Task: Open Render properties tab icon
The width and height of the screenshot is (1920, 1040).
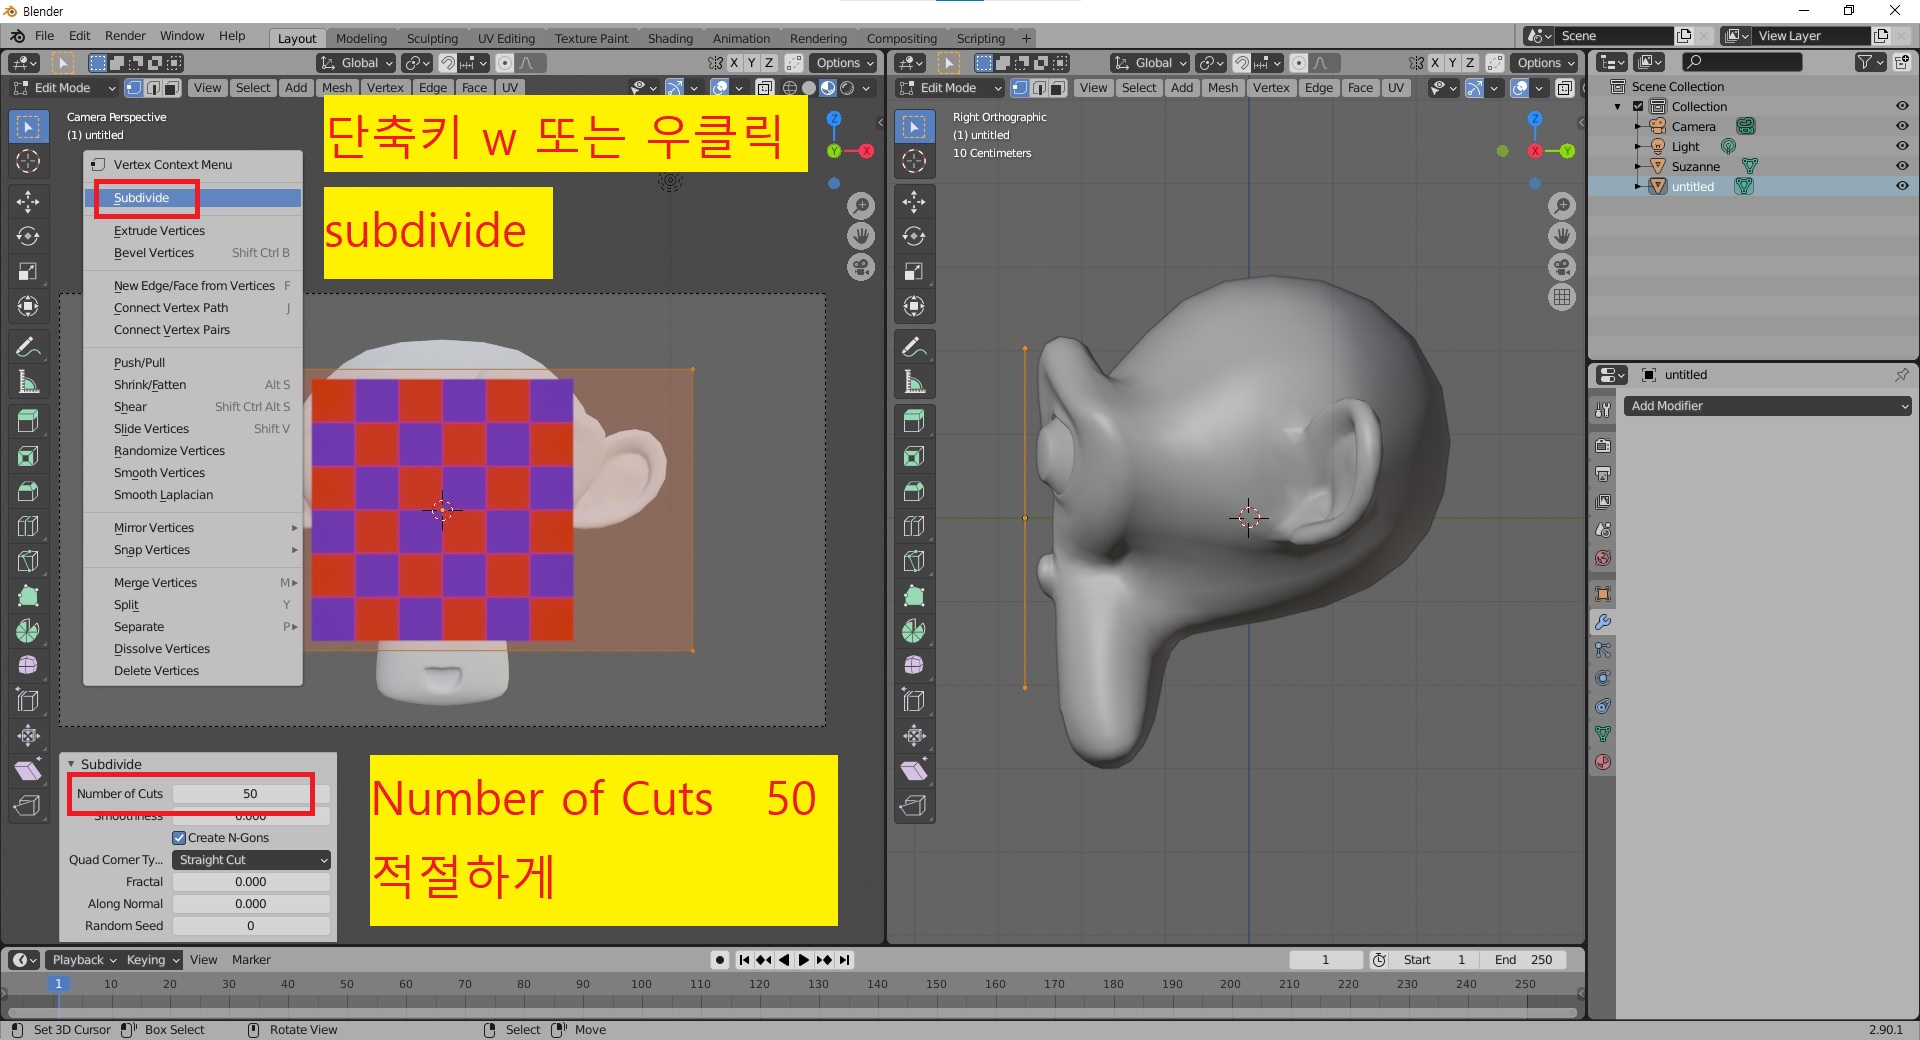Action: click(1603, 446)
